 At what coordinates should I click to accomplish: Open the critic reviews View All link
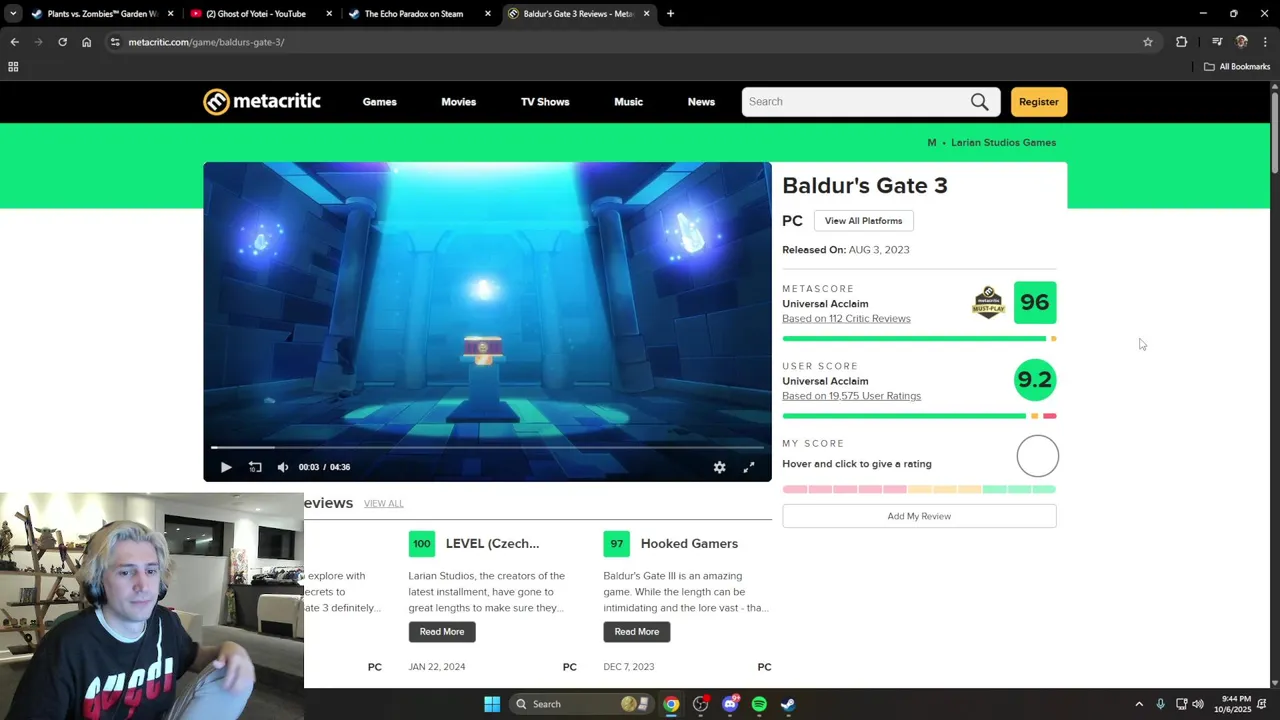(x=384, y=504)
